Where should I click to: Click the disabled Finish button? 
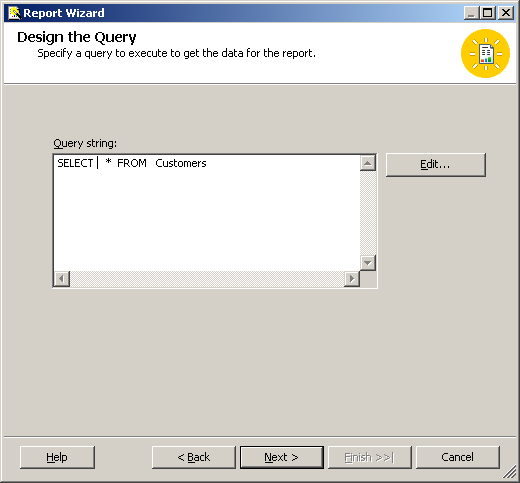[370, 457]
